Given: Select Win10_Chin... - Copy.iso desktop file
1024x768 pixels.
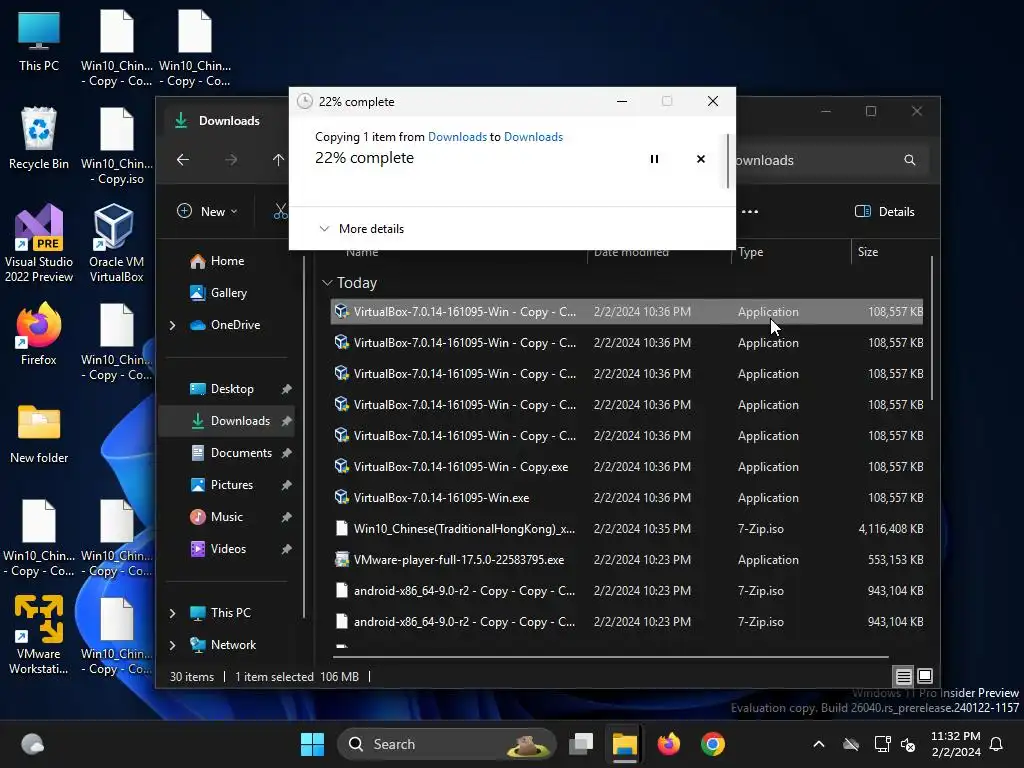Looking at the screenshot, I should (116, 146).
